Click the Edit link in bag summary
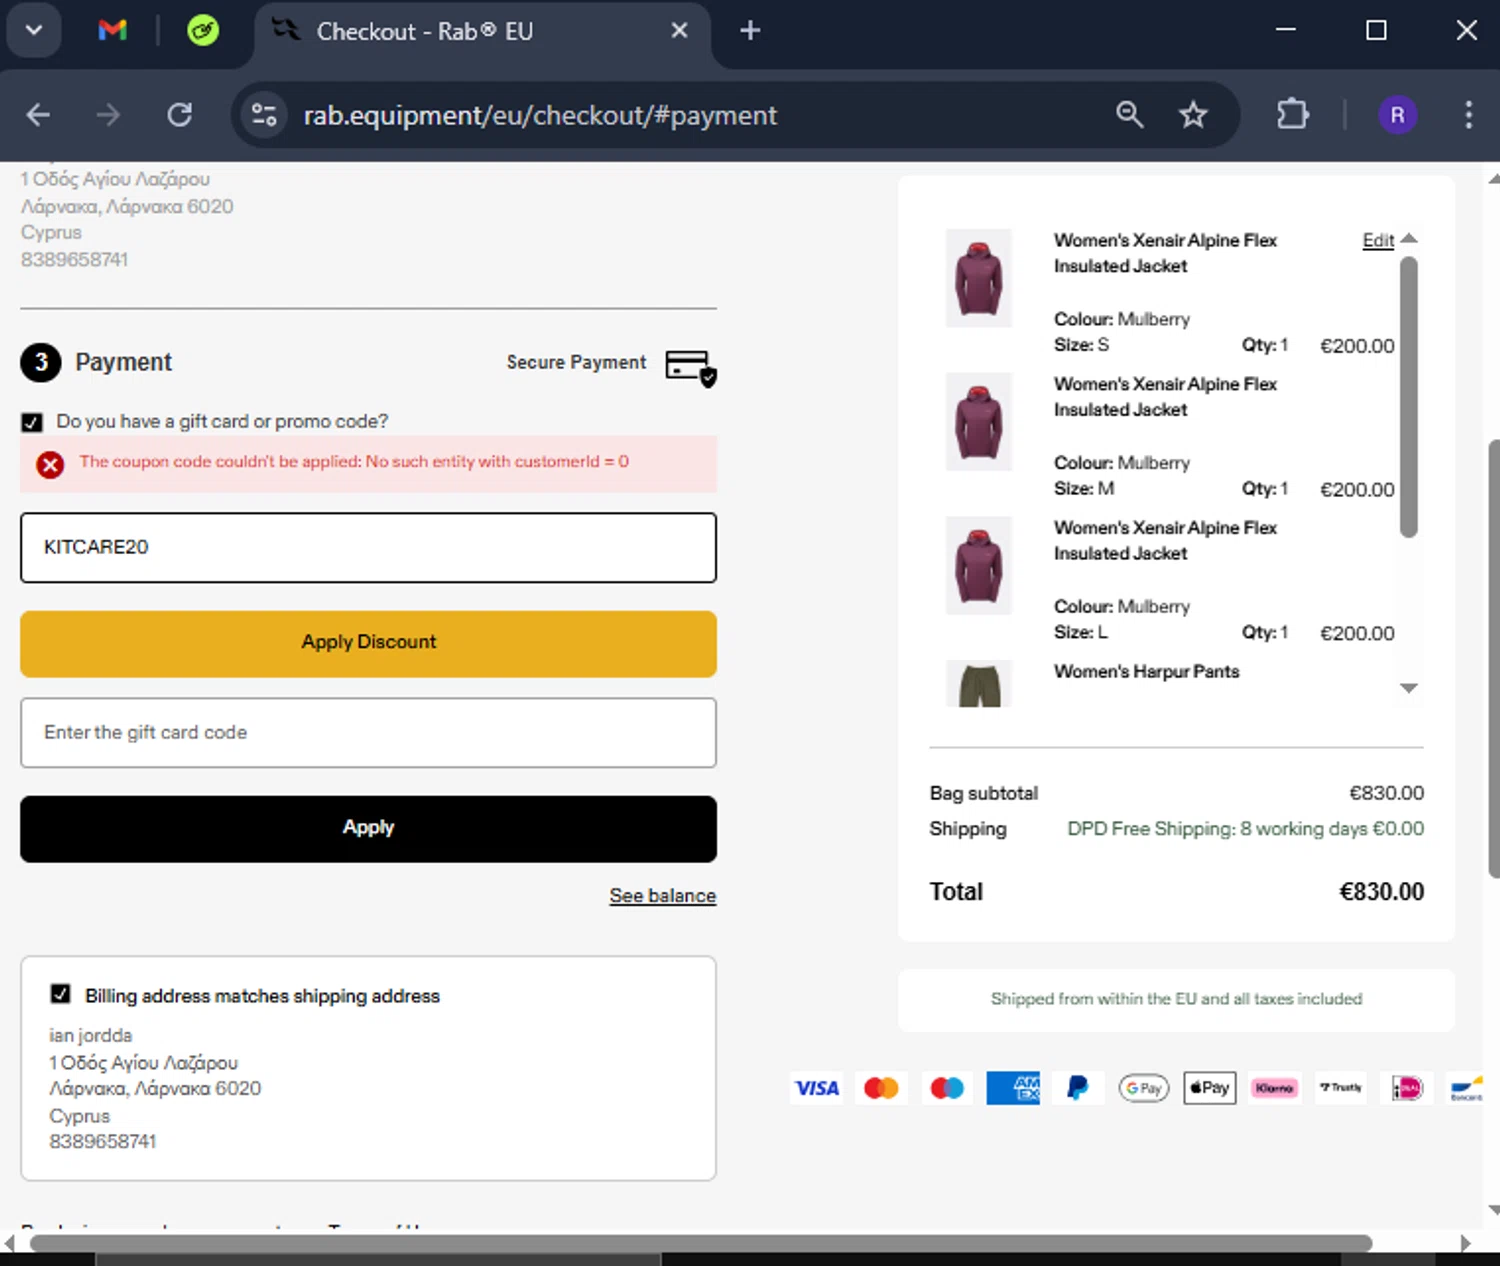The height and width of the screenshot is (1266, 1500). [x=1377, y=240]
